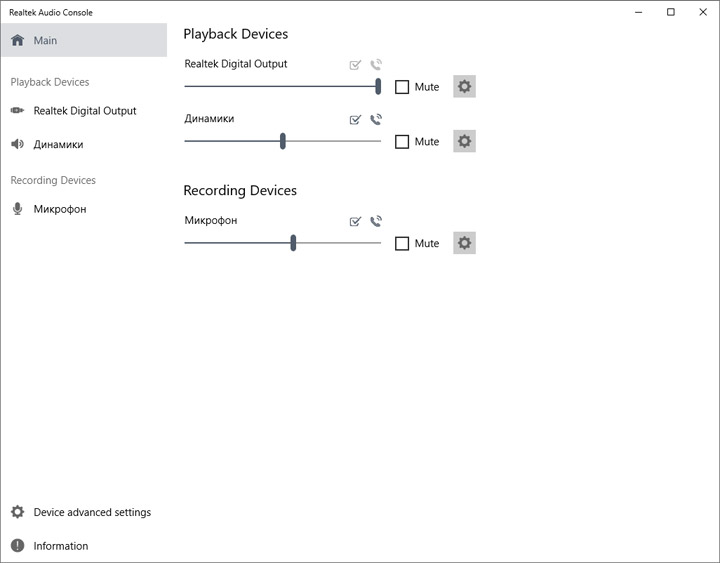Open Микрофон page from sidebar

(59, 209)
